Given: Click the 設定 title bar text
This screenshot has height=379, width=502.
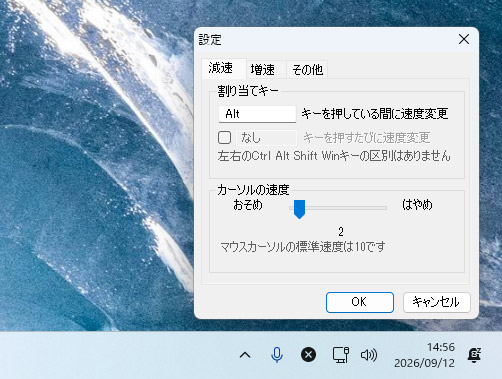Looking at the screenshot, I should pos(210,40).
